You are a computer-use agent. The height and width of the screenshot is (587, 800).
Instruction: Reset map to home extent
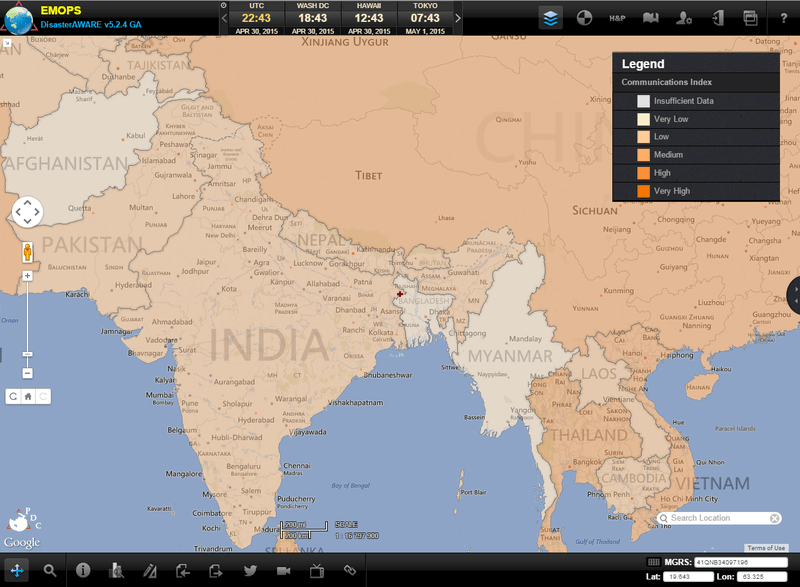pyautogui.click(x=29, y=396)
